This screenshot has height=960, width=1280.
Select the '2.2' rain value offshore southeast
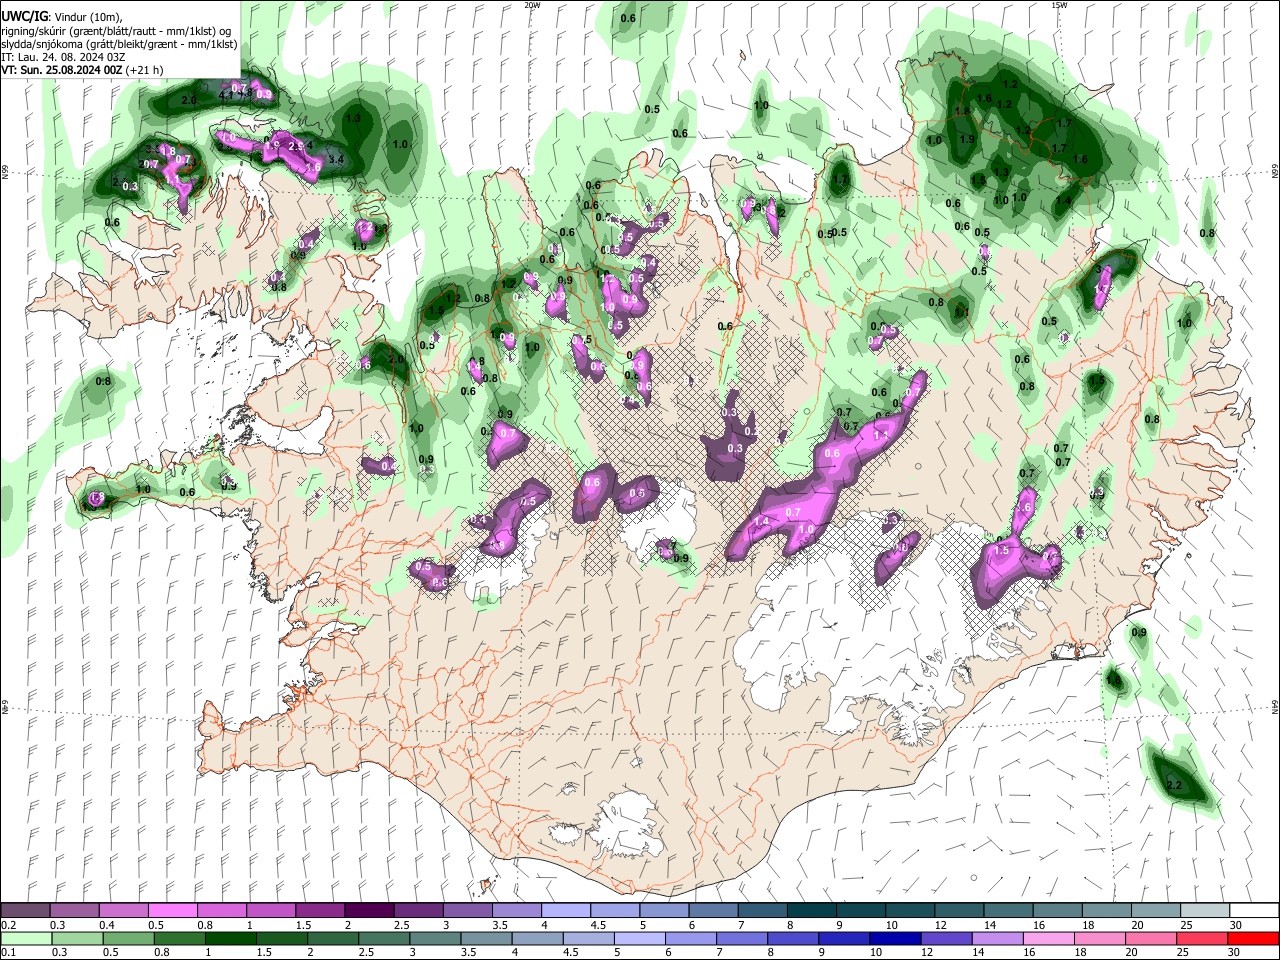click(1174, 786)
